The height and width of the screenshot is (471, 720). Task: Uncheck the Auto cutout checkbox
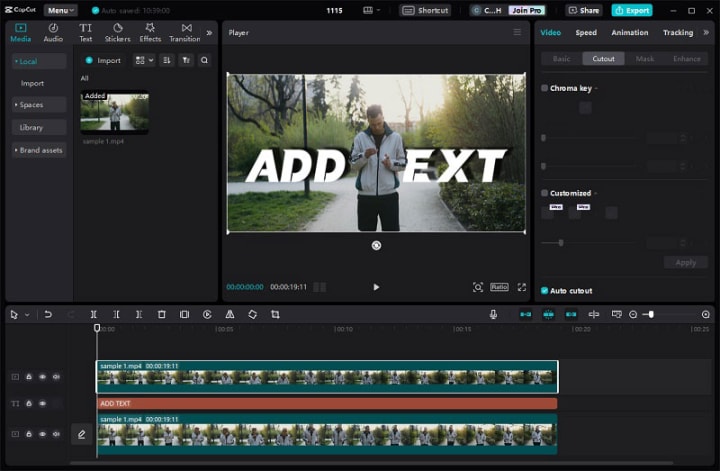click(545, 291)
